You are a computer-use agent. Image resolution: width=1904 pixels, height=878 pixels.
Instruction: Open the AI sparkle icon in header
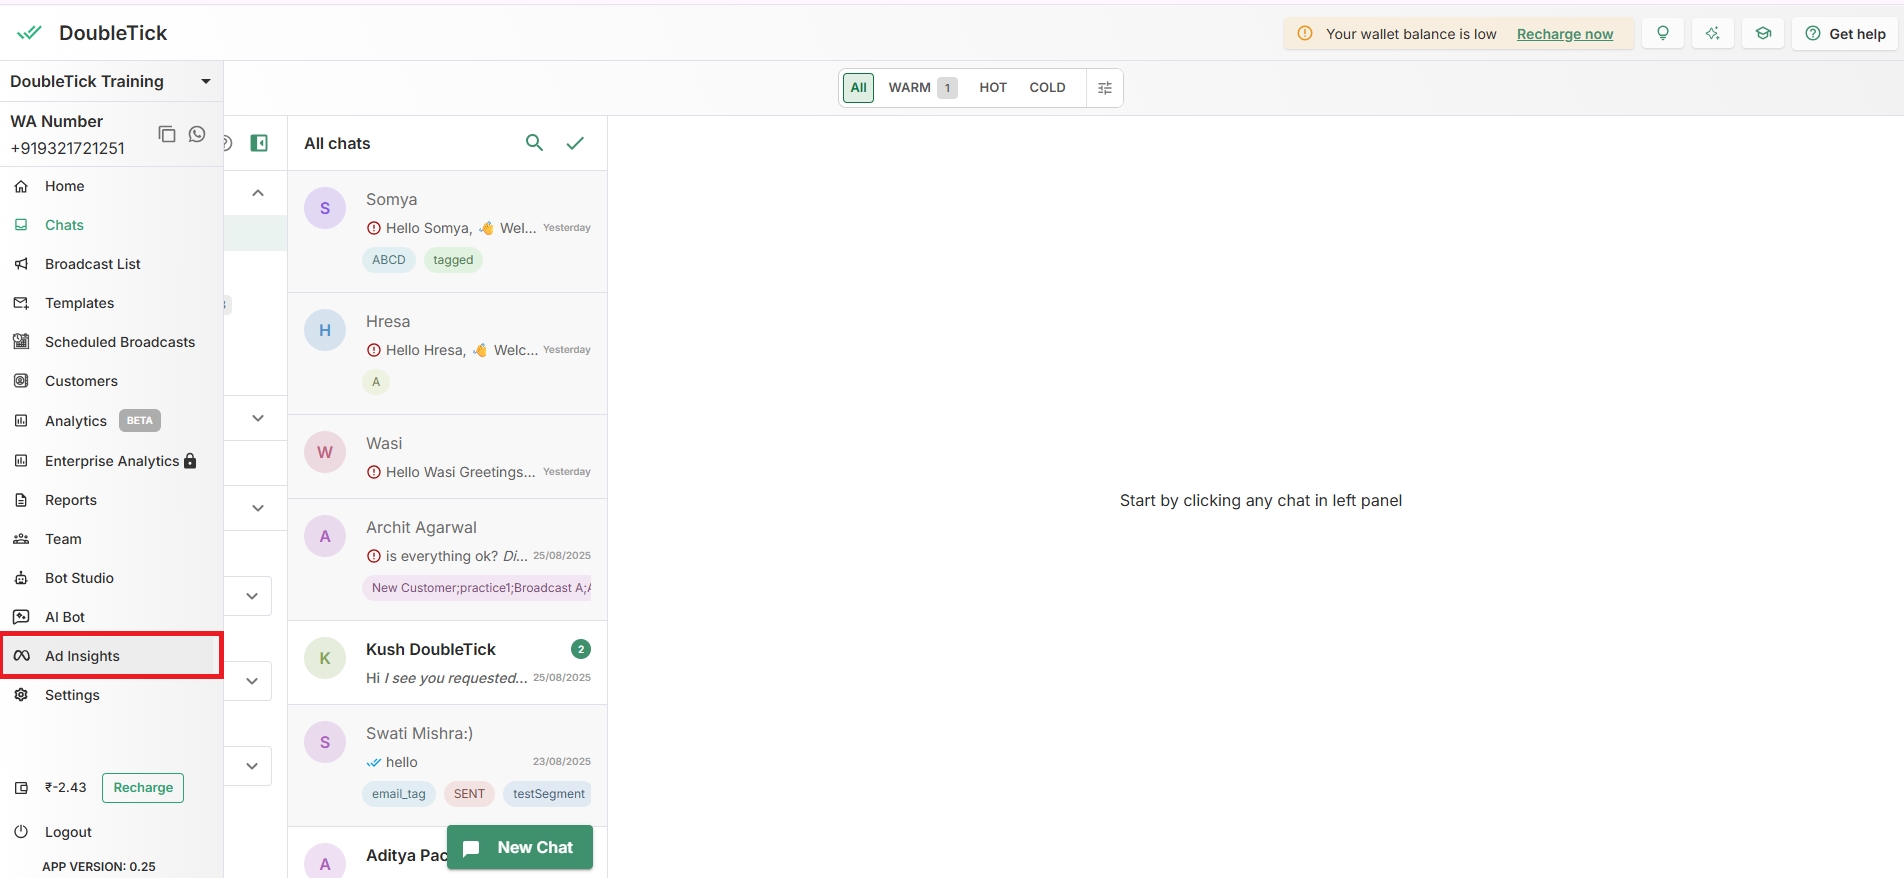1712,33
